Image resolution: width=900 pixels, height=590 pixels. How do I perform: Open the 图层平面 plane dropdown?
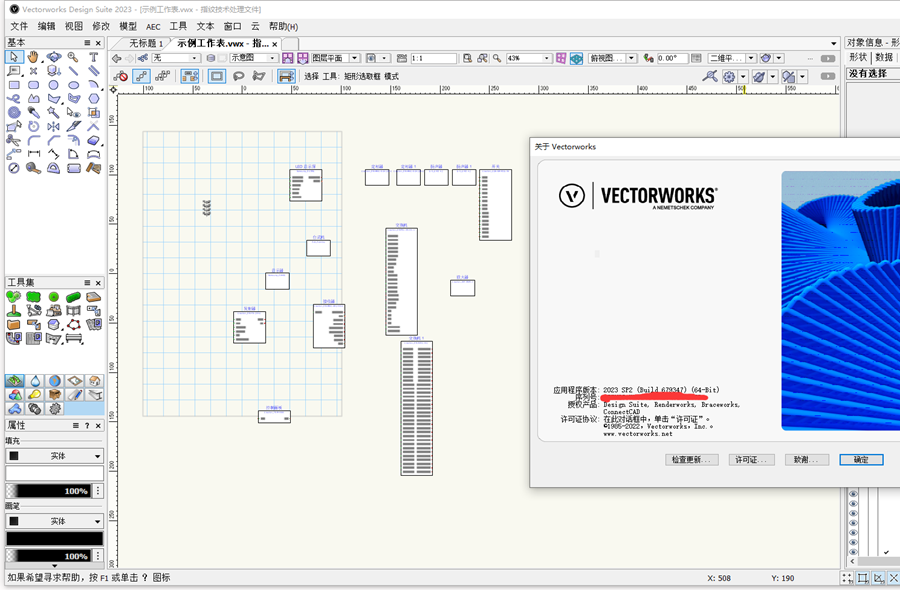[336, 58]
